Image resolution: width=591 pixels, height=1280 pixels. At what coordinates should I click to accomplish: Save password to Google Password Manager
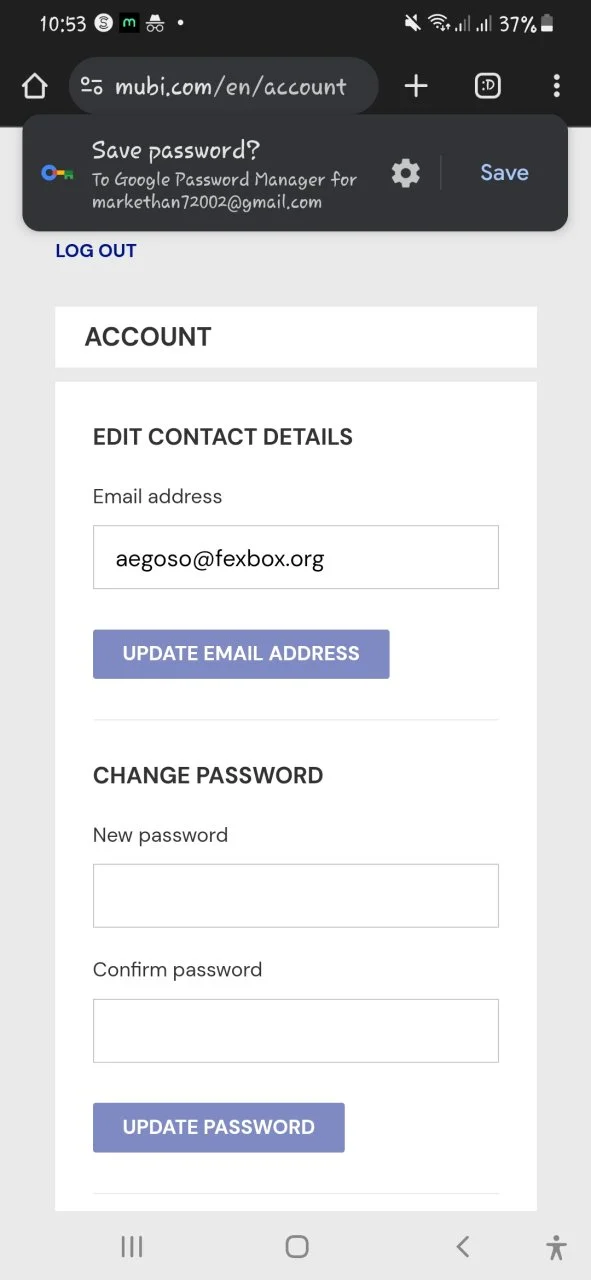coord(504,173)
